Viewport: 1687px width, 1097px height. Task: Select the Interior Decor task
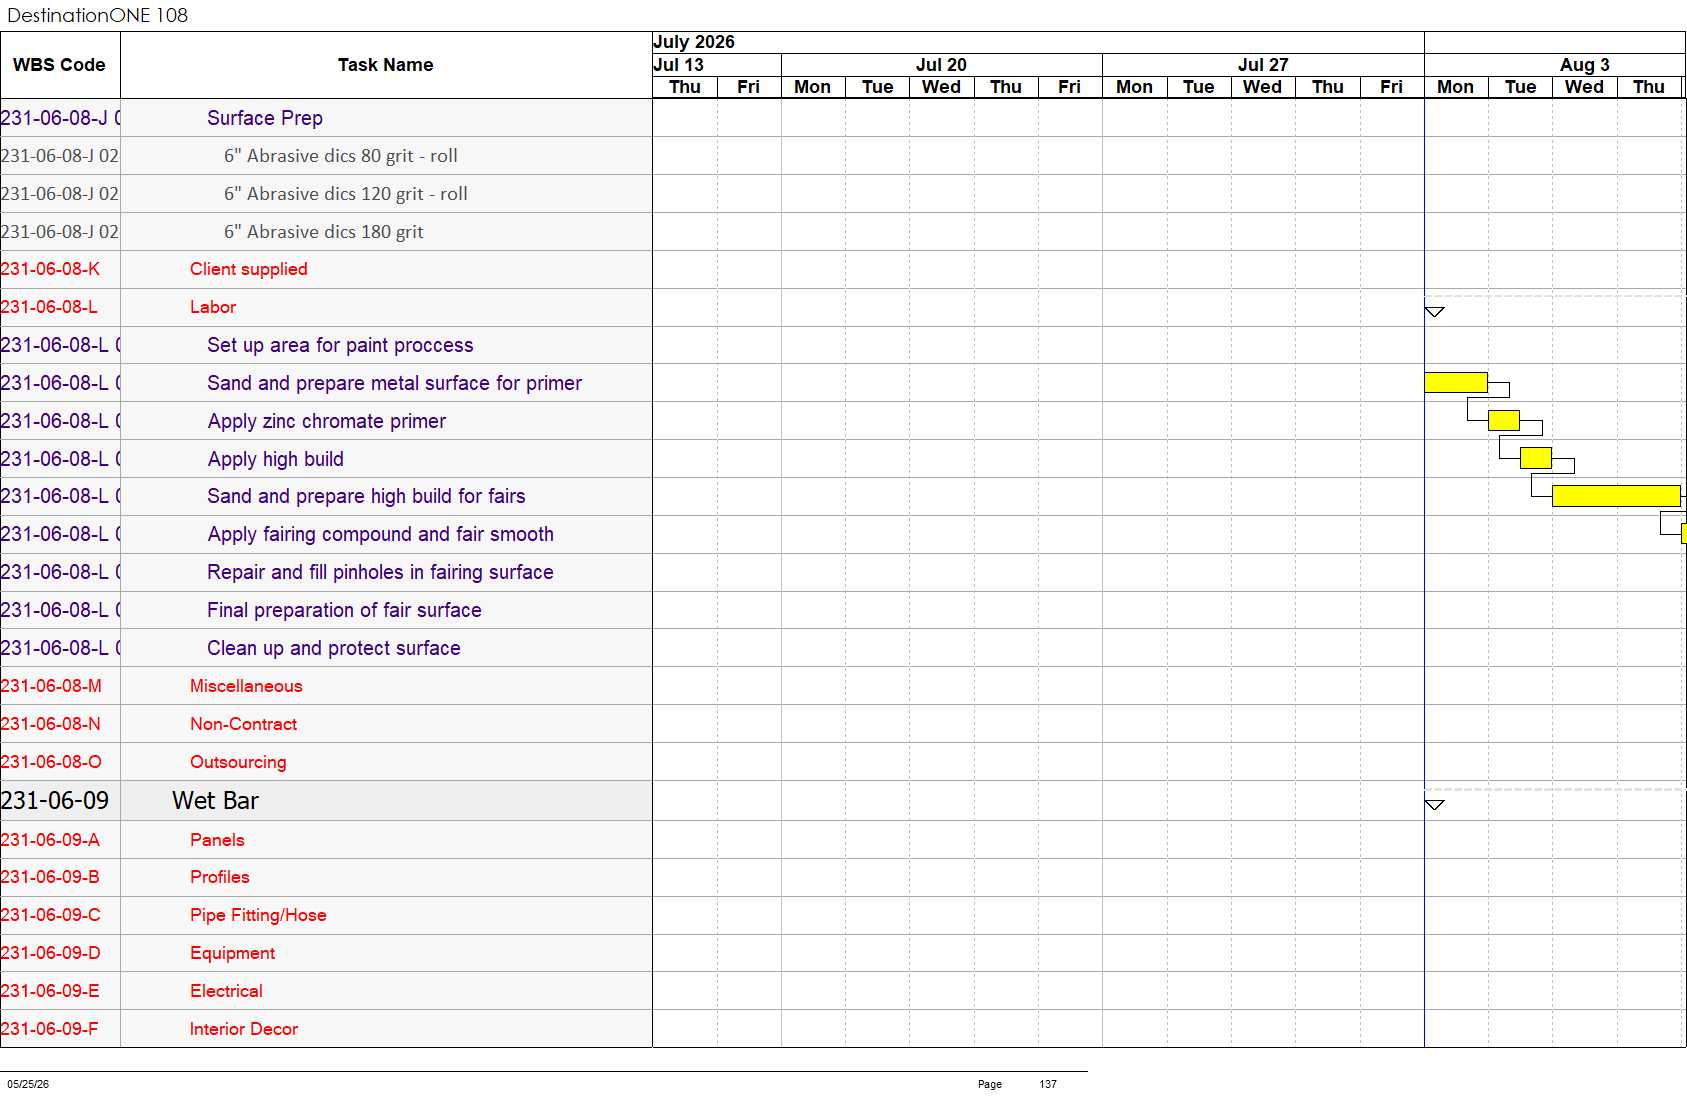[244, 1029]
